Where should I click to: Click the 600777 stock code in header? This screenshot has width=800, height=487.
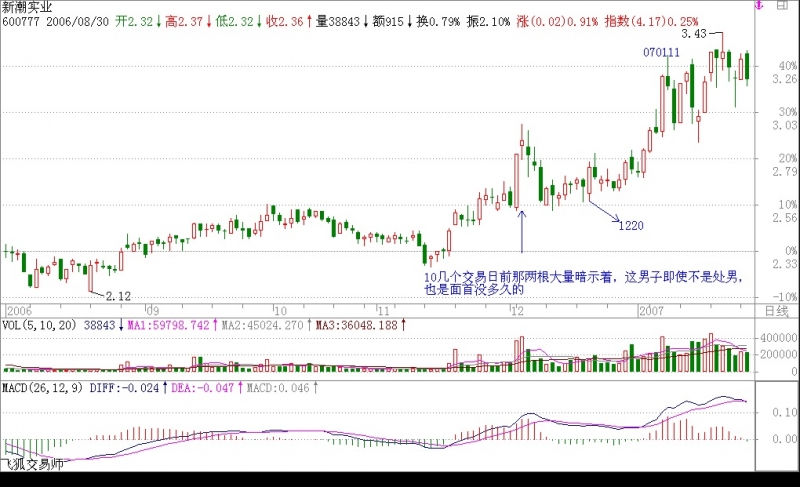[x=22, y=20]
